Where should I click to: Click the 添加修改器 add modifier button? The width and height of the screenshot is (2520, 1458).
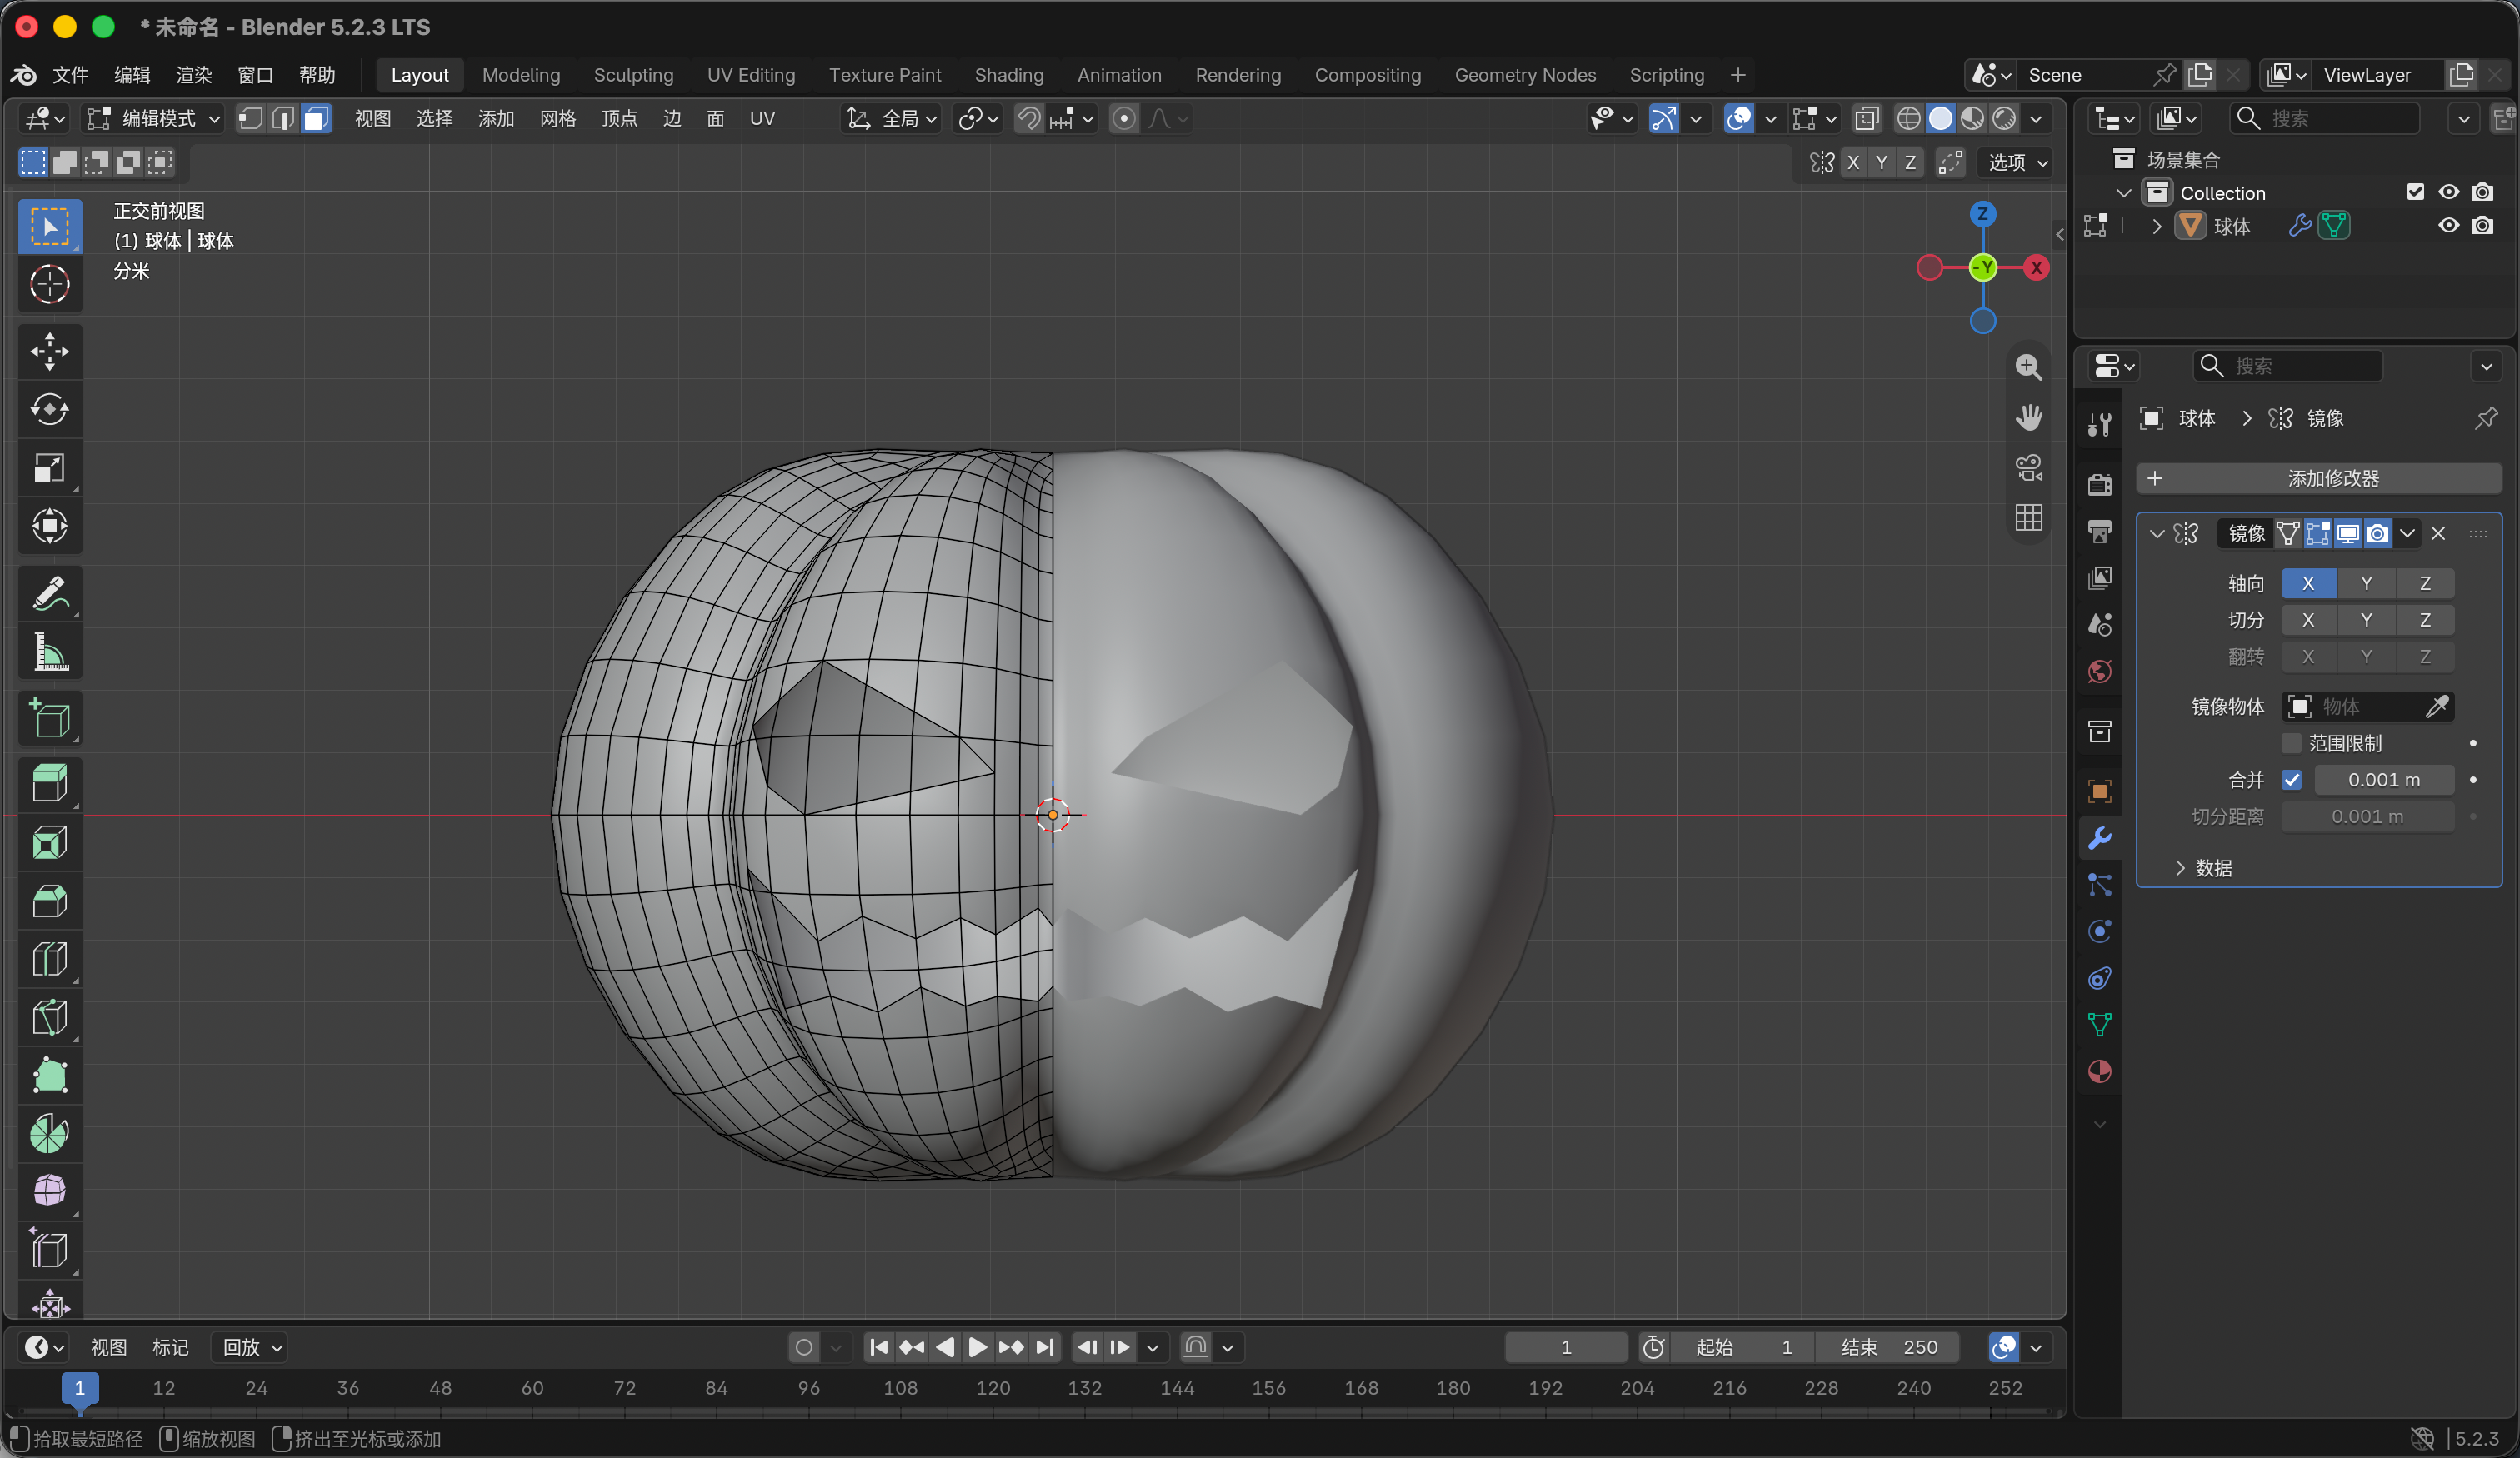point(2319,478)
